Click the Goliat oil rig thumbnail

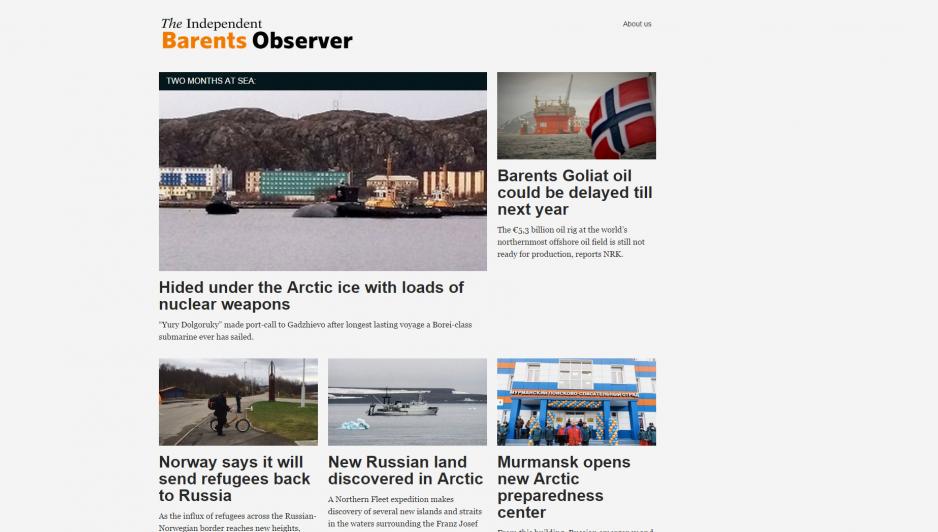click(x=576, y=115)
